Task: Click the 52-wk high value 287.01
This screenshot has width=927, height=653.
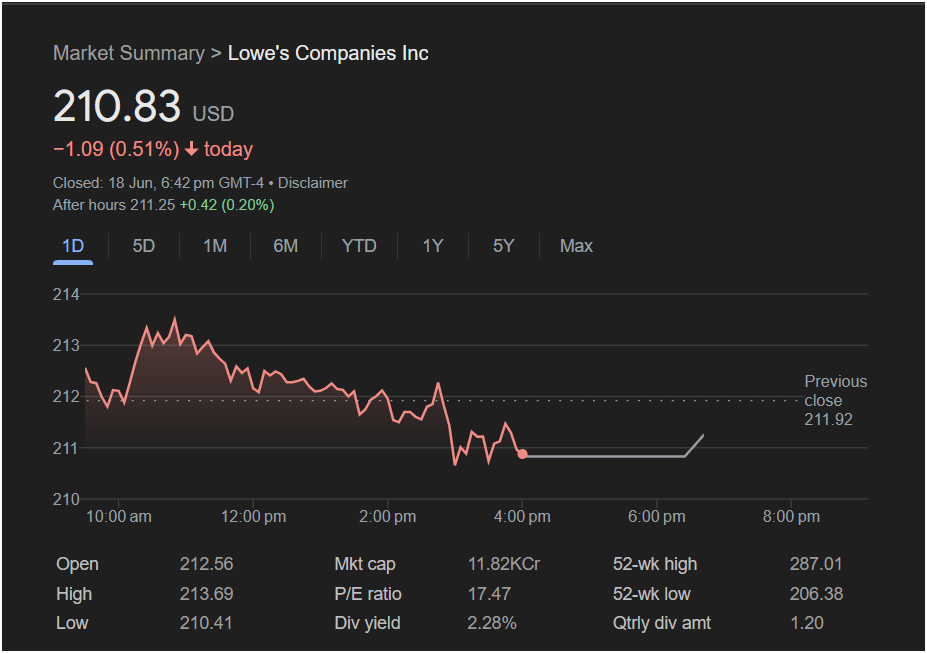Action: pos(816,564)
